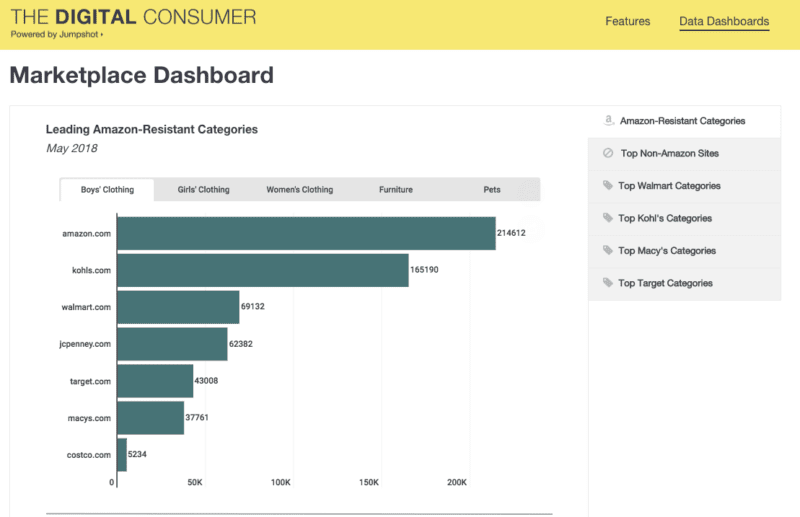Screen dimensions: 800x517
Task: Click the costco.com bar in chart
Action: tap(122, 454)
